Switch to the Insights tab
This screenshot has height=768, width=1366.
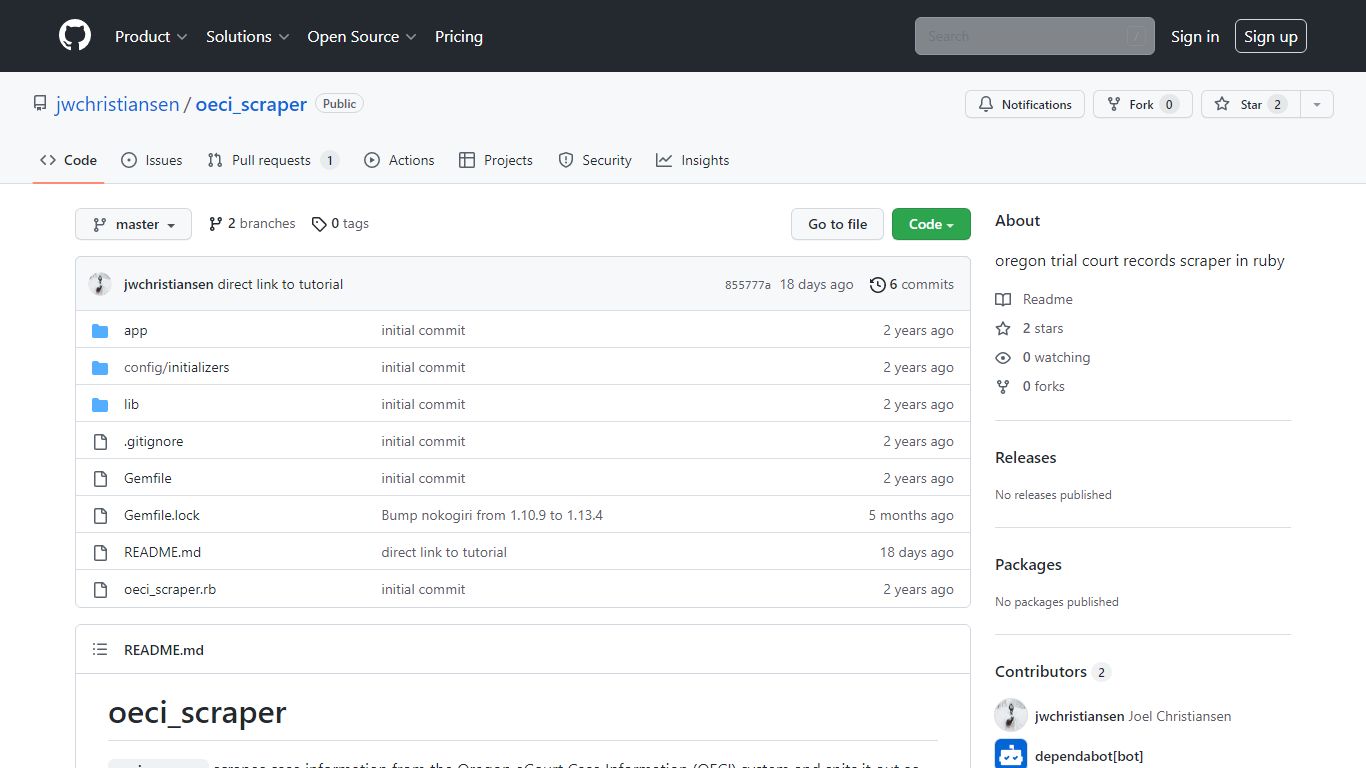(x=693, y=160)
